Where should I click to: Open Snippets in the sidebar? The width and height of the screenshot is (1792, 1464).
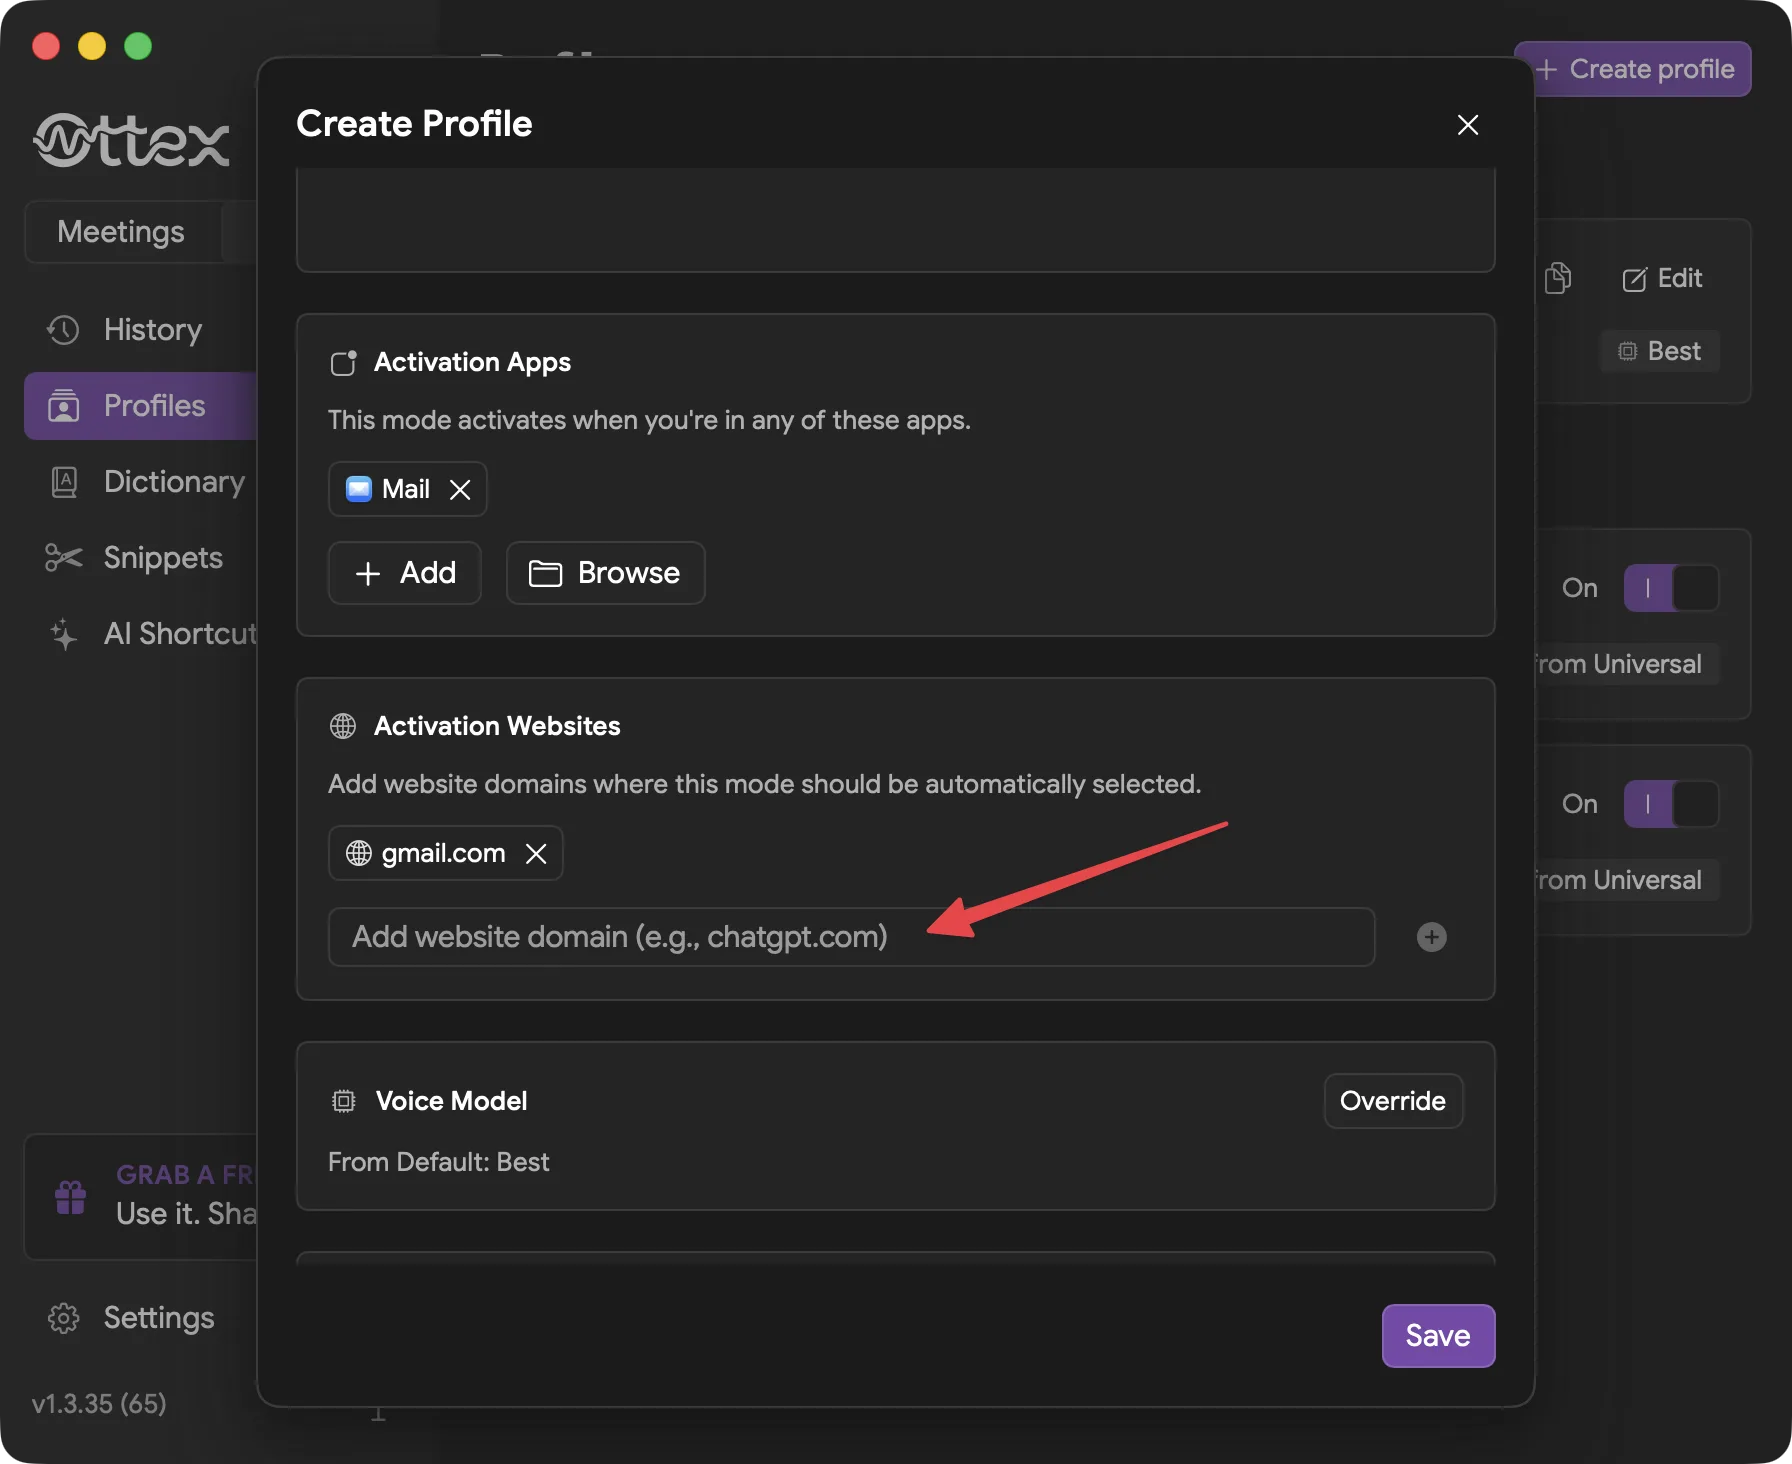pos(140,558)
